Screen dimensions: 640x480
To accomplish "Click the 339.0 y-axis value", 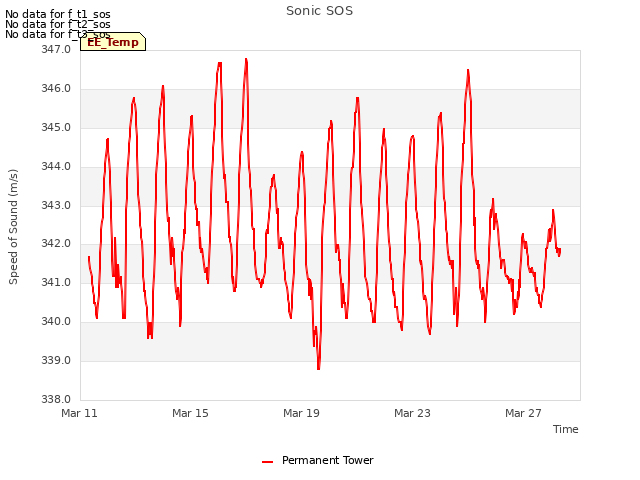I will [x=56, y=360].
